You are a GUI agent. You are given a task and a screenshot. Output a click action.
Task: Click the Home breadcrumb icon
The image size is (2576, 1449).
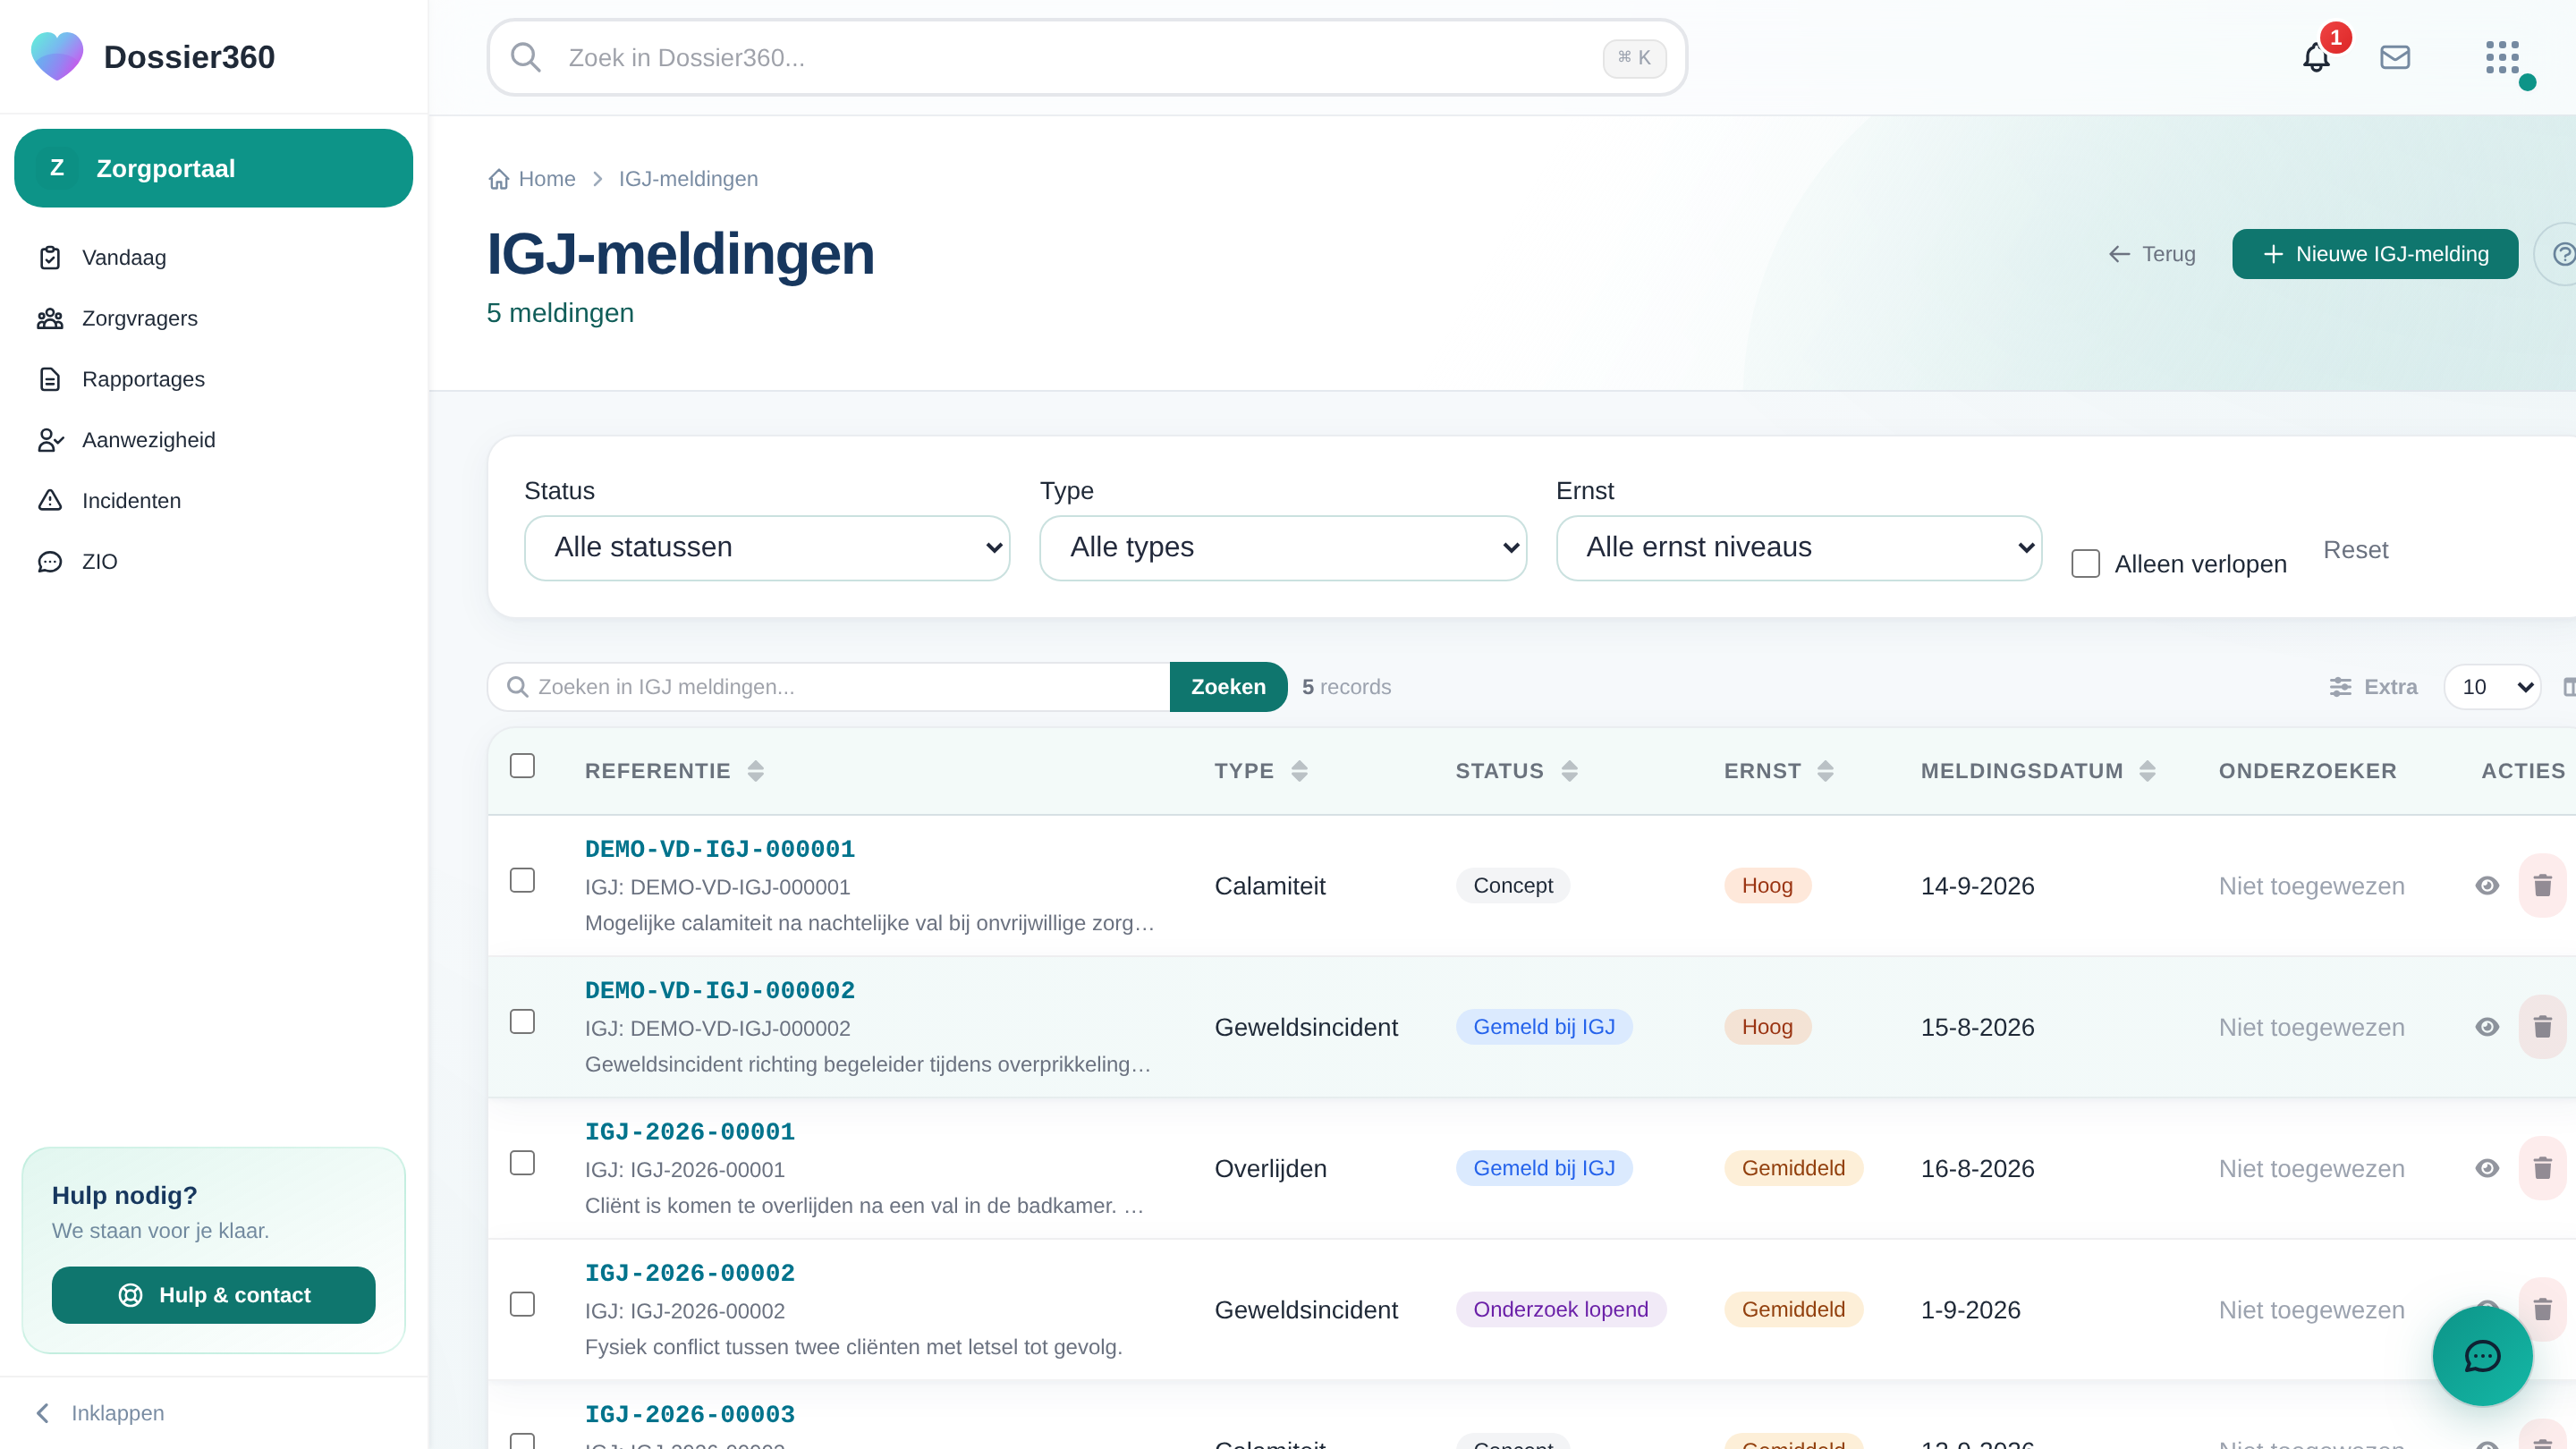pyautogui.click(x=499, y=179)
